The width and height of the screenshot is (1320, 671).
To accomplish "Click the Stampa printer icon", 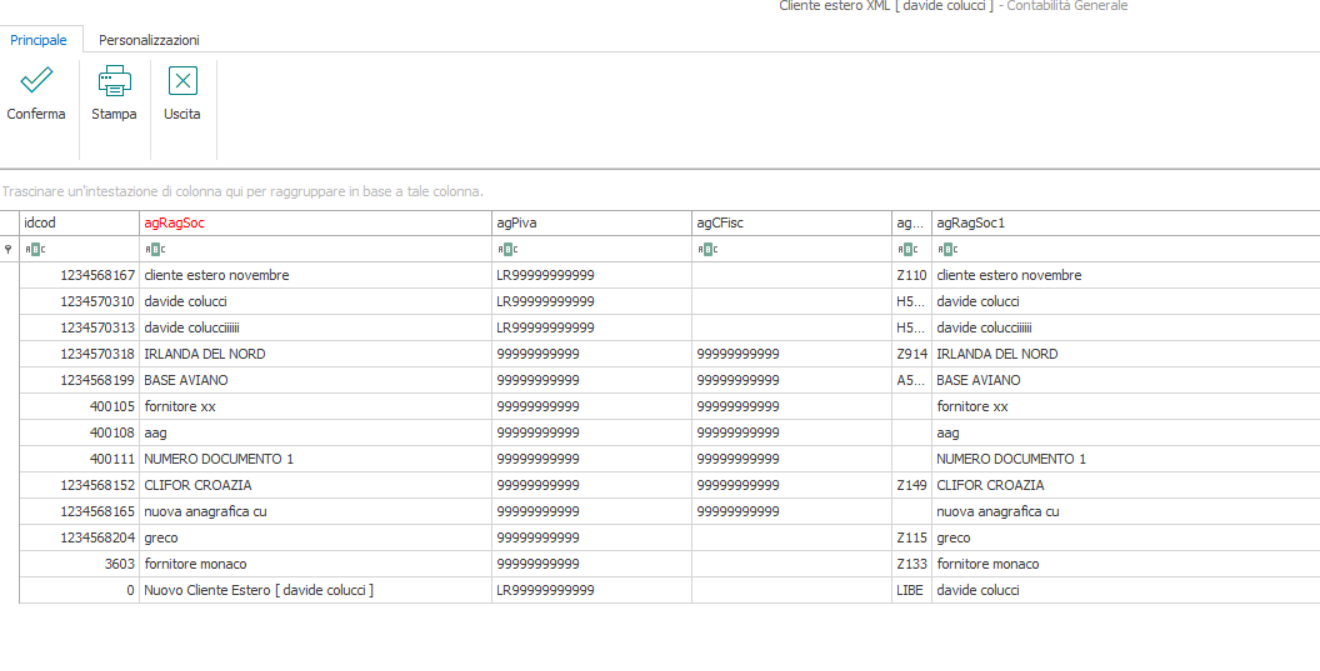I will tap(114, 81).
